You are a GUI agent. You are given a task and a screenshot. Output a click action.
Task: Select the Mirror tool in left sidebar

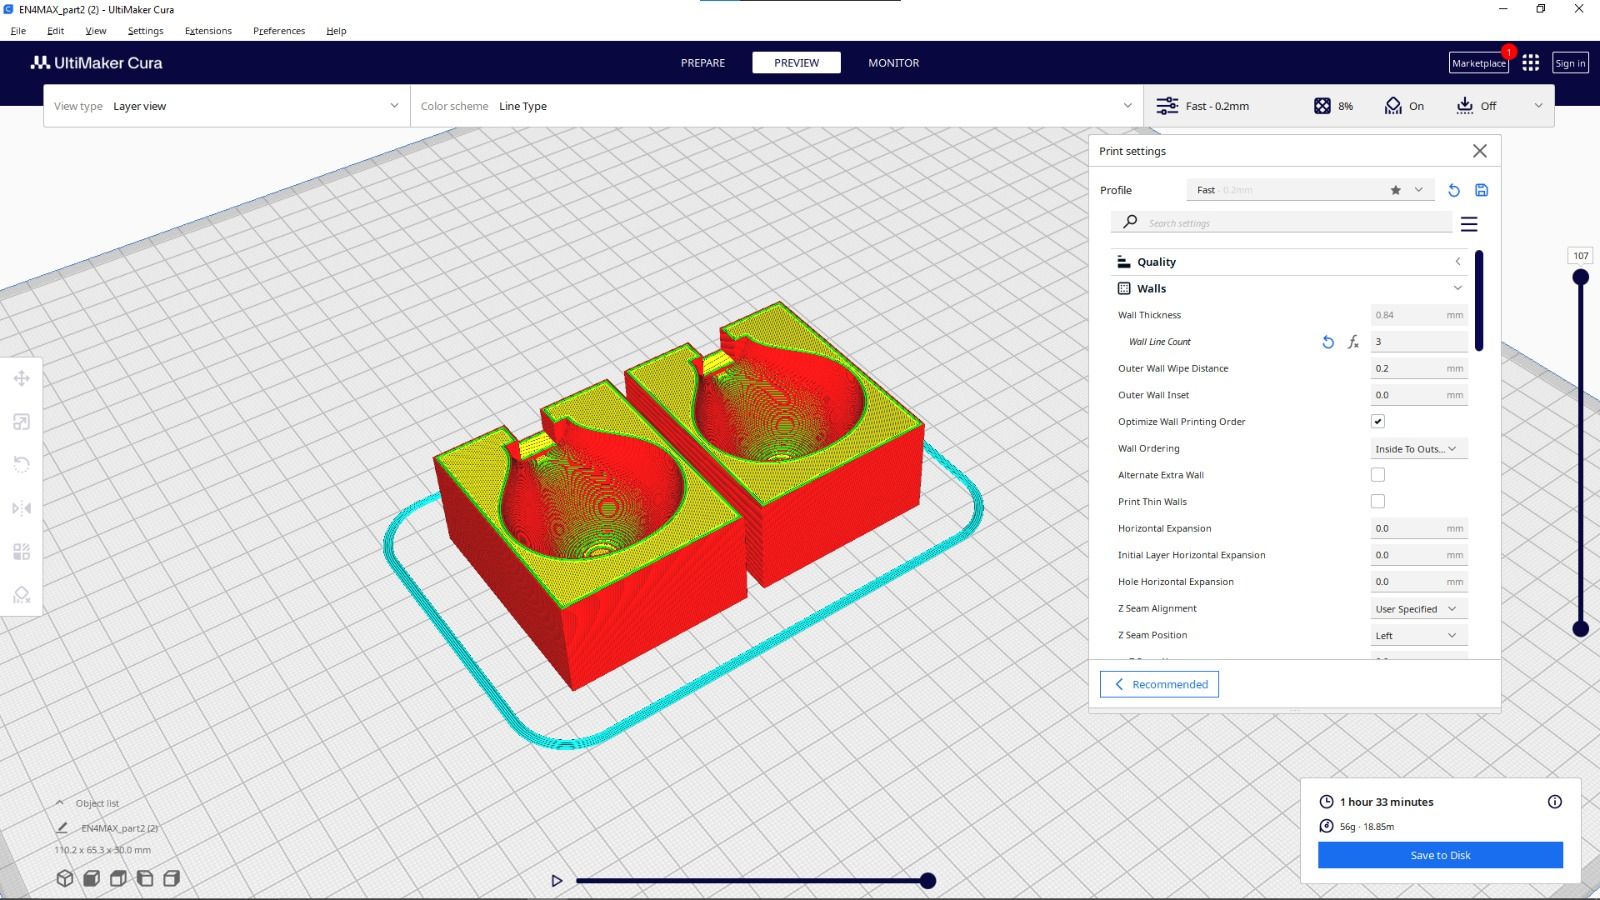tap(21, 508)
